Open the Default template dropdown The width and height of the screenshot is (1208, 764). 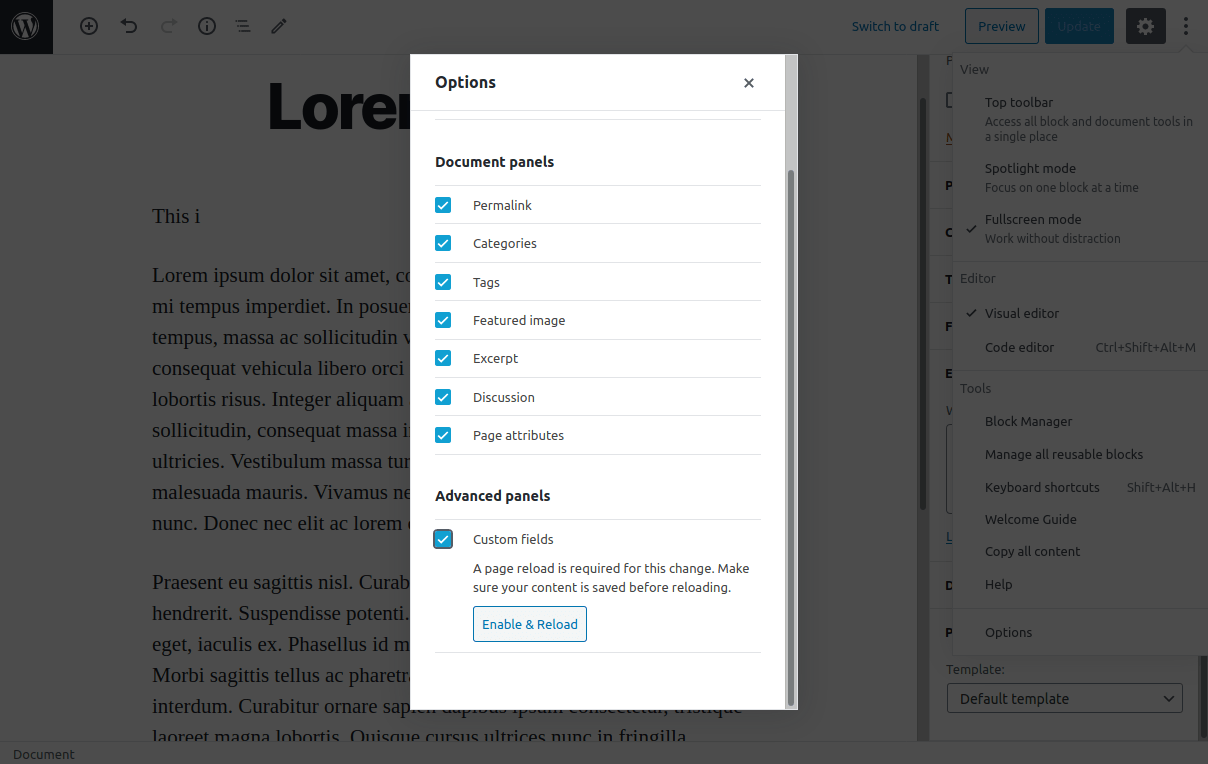point(1064,699)
